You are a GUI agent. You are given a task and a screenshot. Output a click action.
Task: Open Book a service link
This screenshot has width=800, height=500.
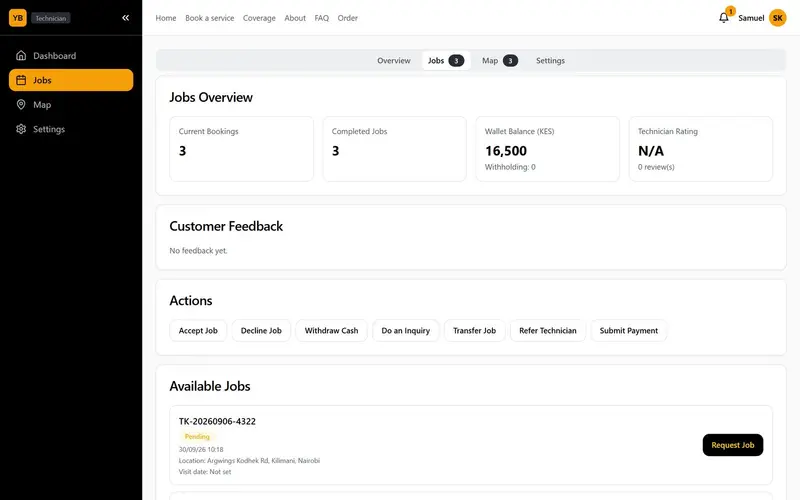coord(210,18)
